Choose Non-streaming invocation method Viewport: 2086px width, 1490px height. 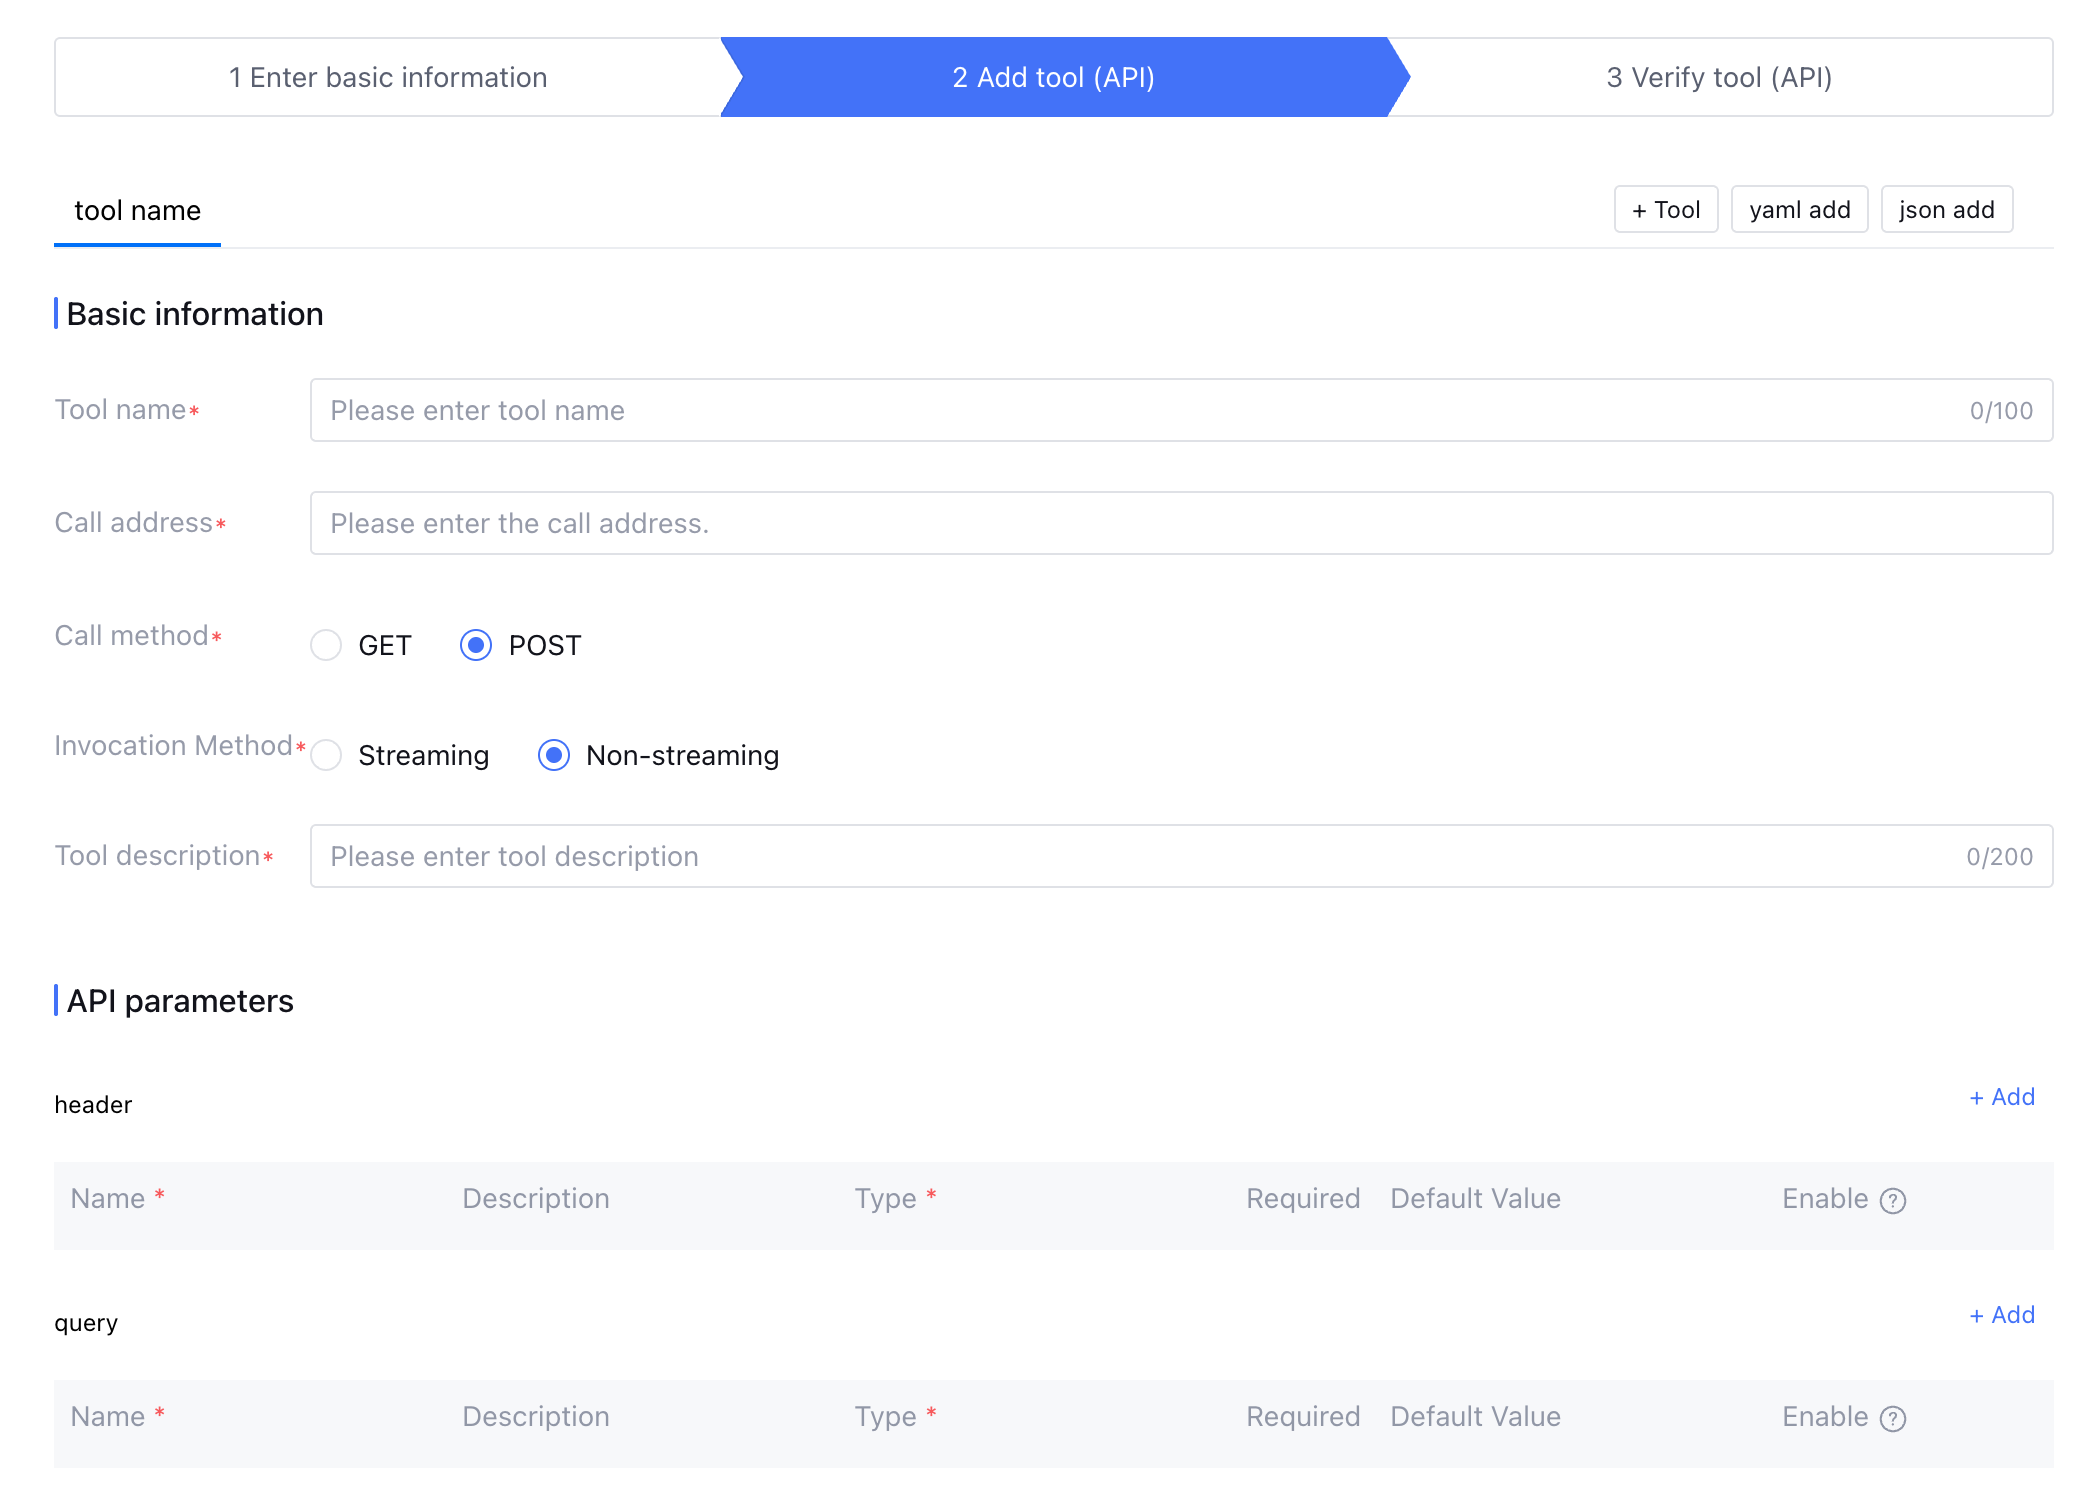click(554, 755)
